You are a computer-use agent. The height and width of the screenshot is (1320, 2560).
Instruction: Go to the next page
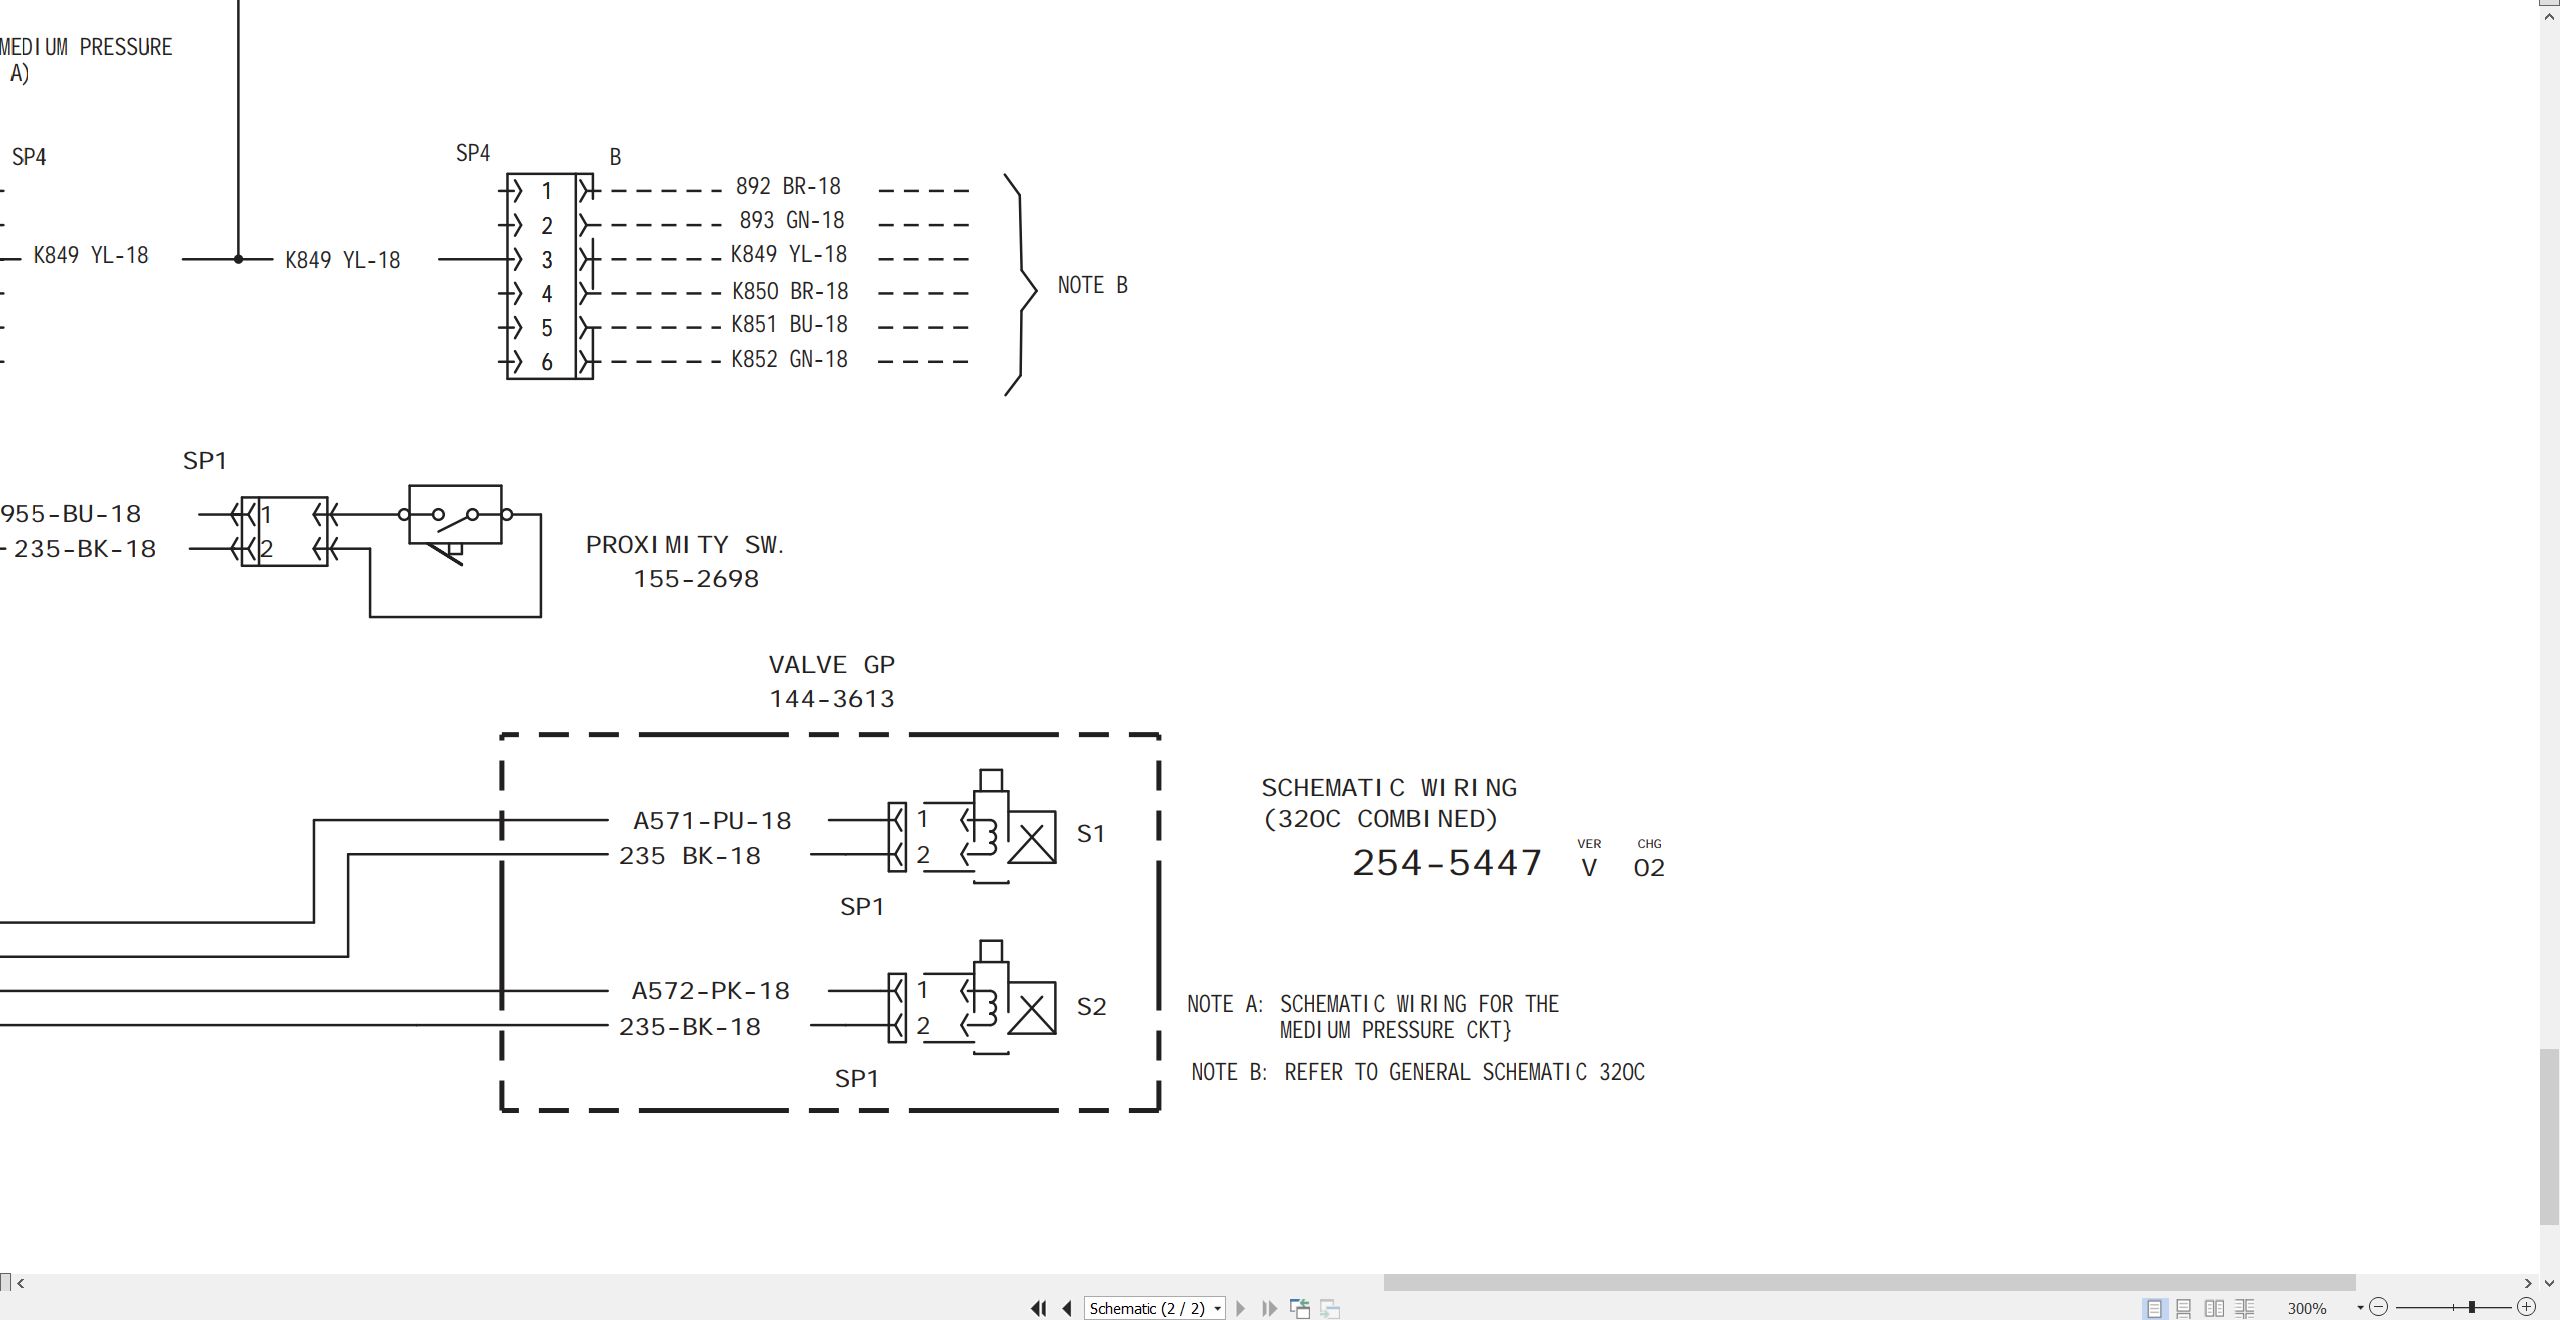[x=1241, y=1308]
